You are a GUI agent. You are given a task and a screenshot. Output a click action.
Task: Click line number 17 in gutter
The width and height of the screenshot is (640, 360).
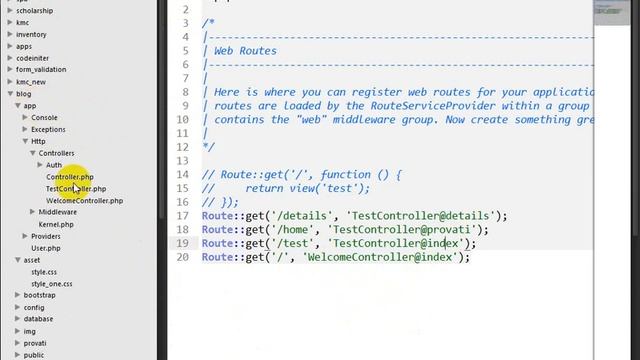pos(182,216)
